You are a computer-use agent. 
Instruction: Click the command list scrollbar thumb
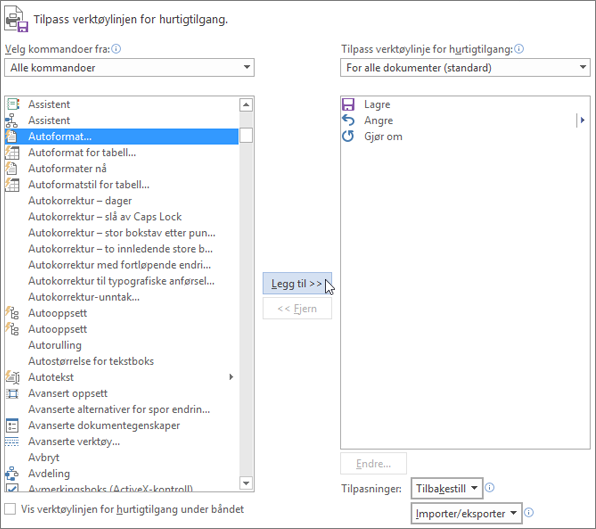(x=246, y=136)
